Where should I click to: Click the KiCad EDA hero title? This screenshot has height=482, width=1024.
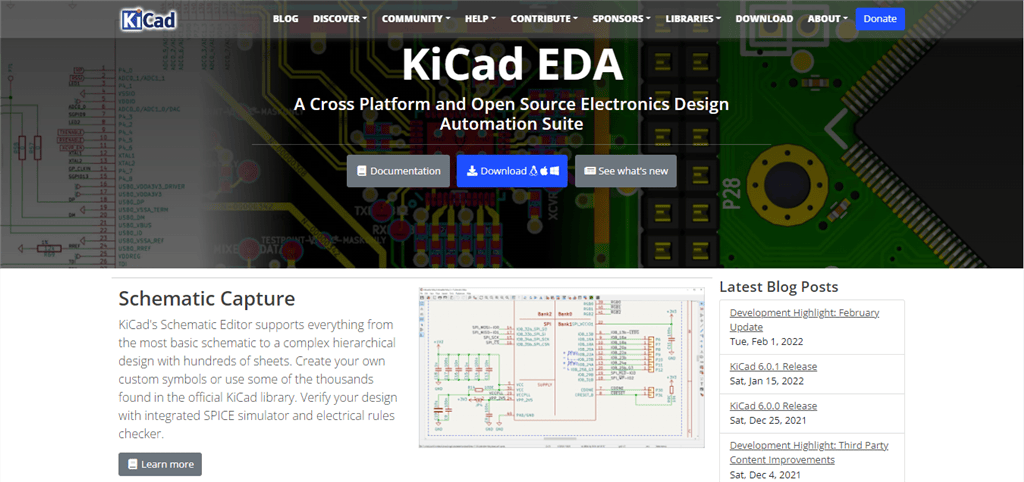coord(512,64)
